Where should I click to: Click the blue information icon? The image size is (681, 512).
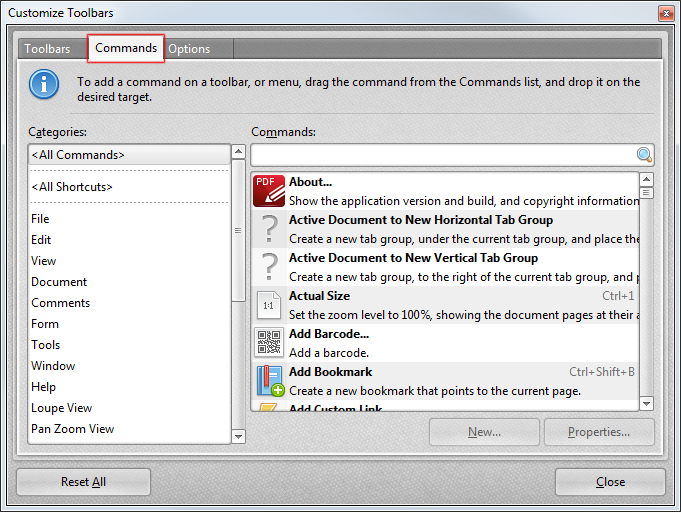[44, 84]
